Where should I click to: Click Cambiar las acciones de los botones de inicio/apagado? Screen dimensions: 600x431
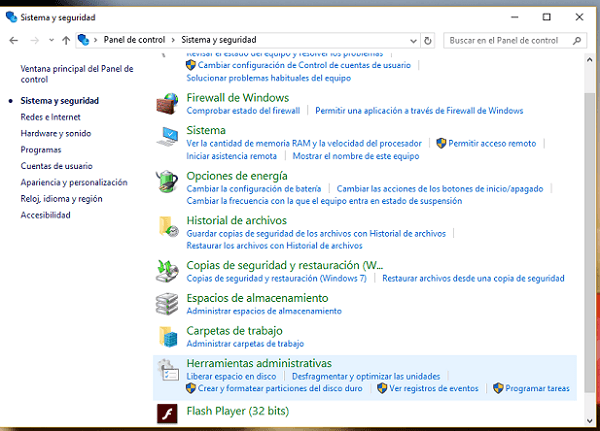440,189
